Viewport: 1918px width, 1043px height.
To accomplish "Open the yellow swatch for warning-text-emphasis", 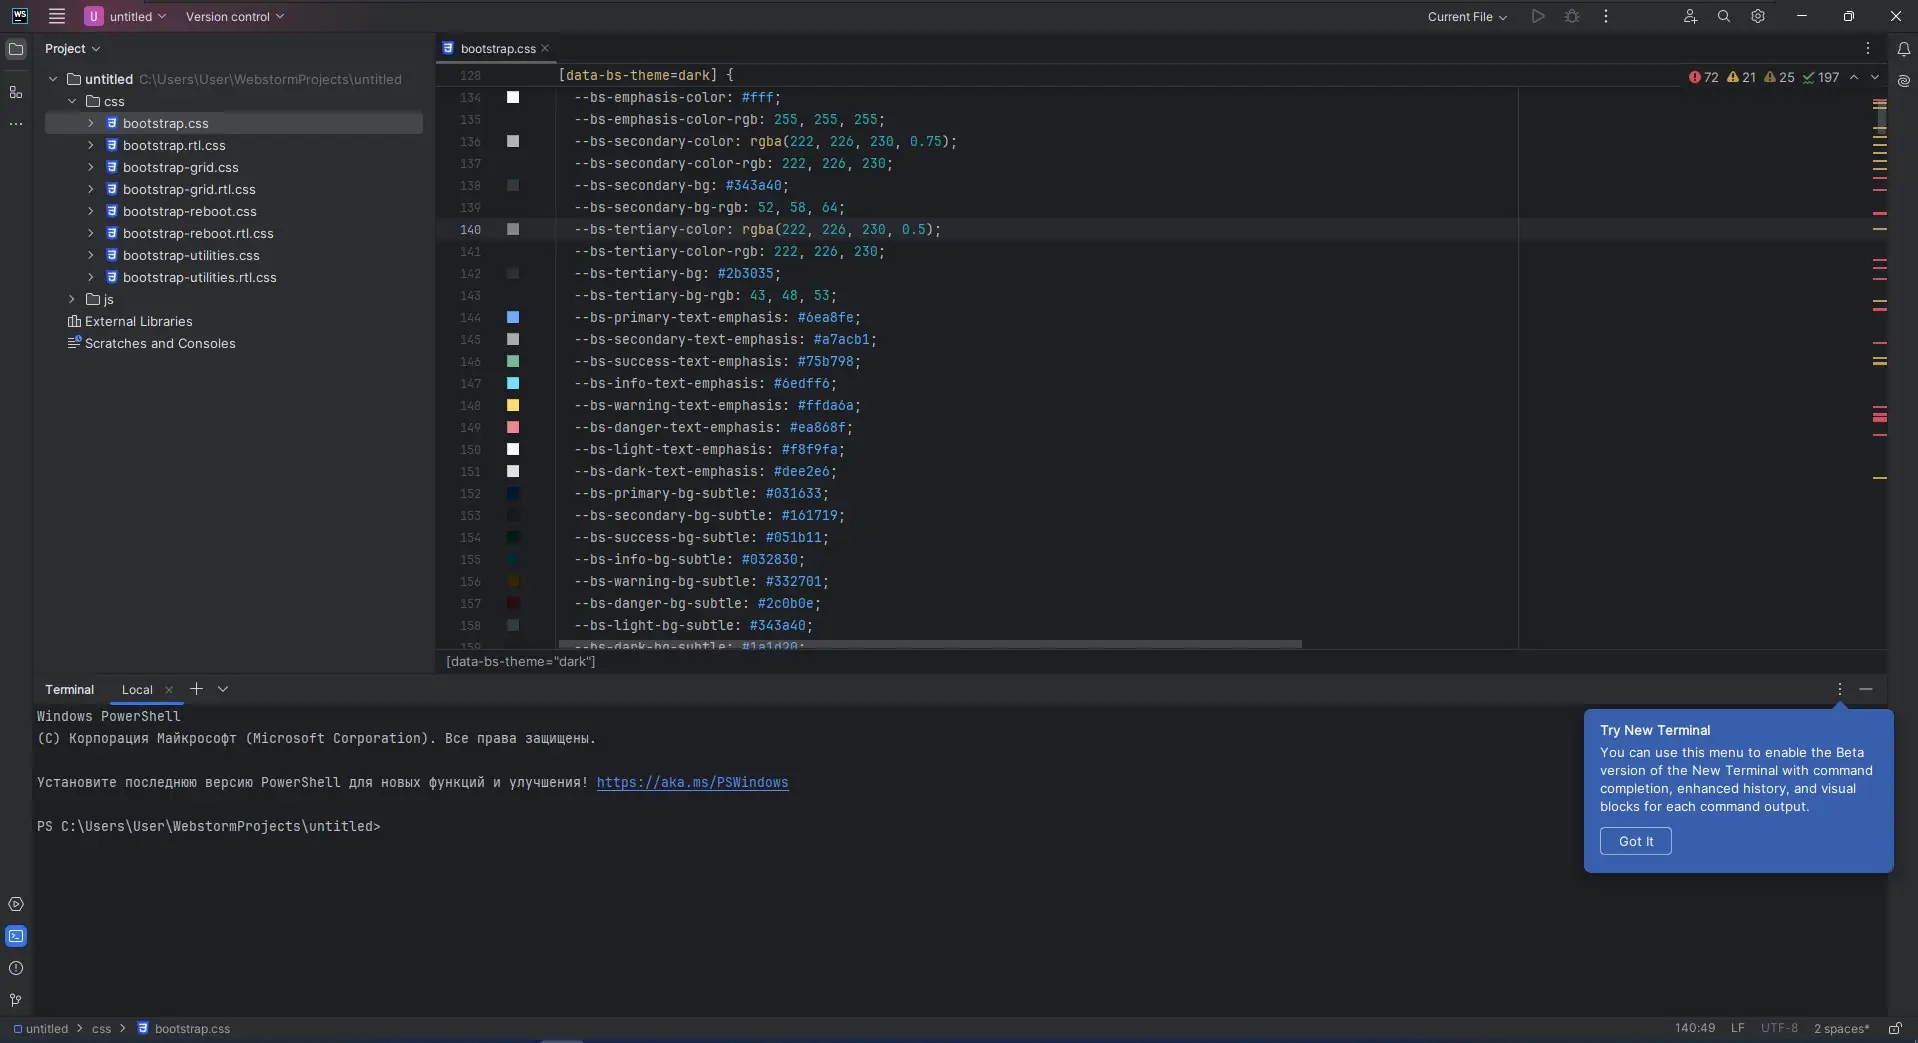I will [513, 405].
